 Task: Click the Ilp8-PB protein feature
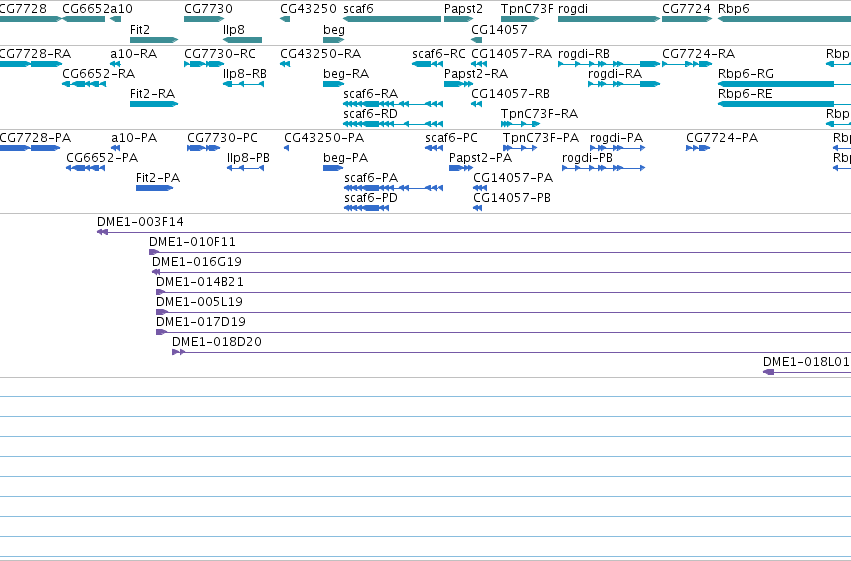(245, 168)
